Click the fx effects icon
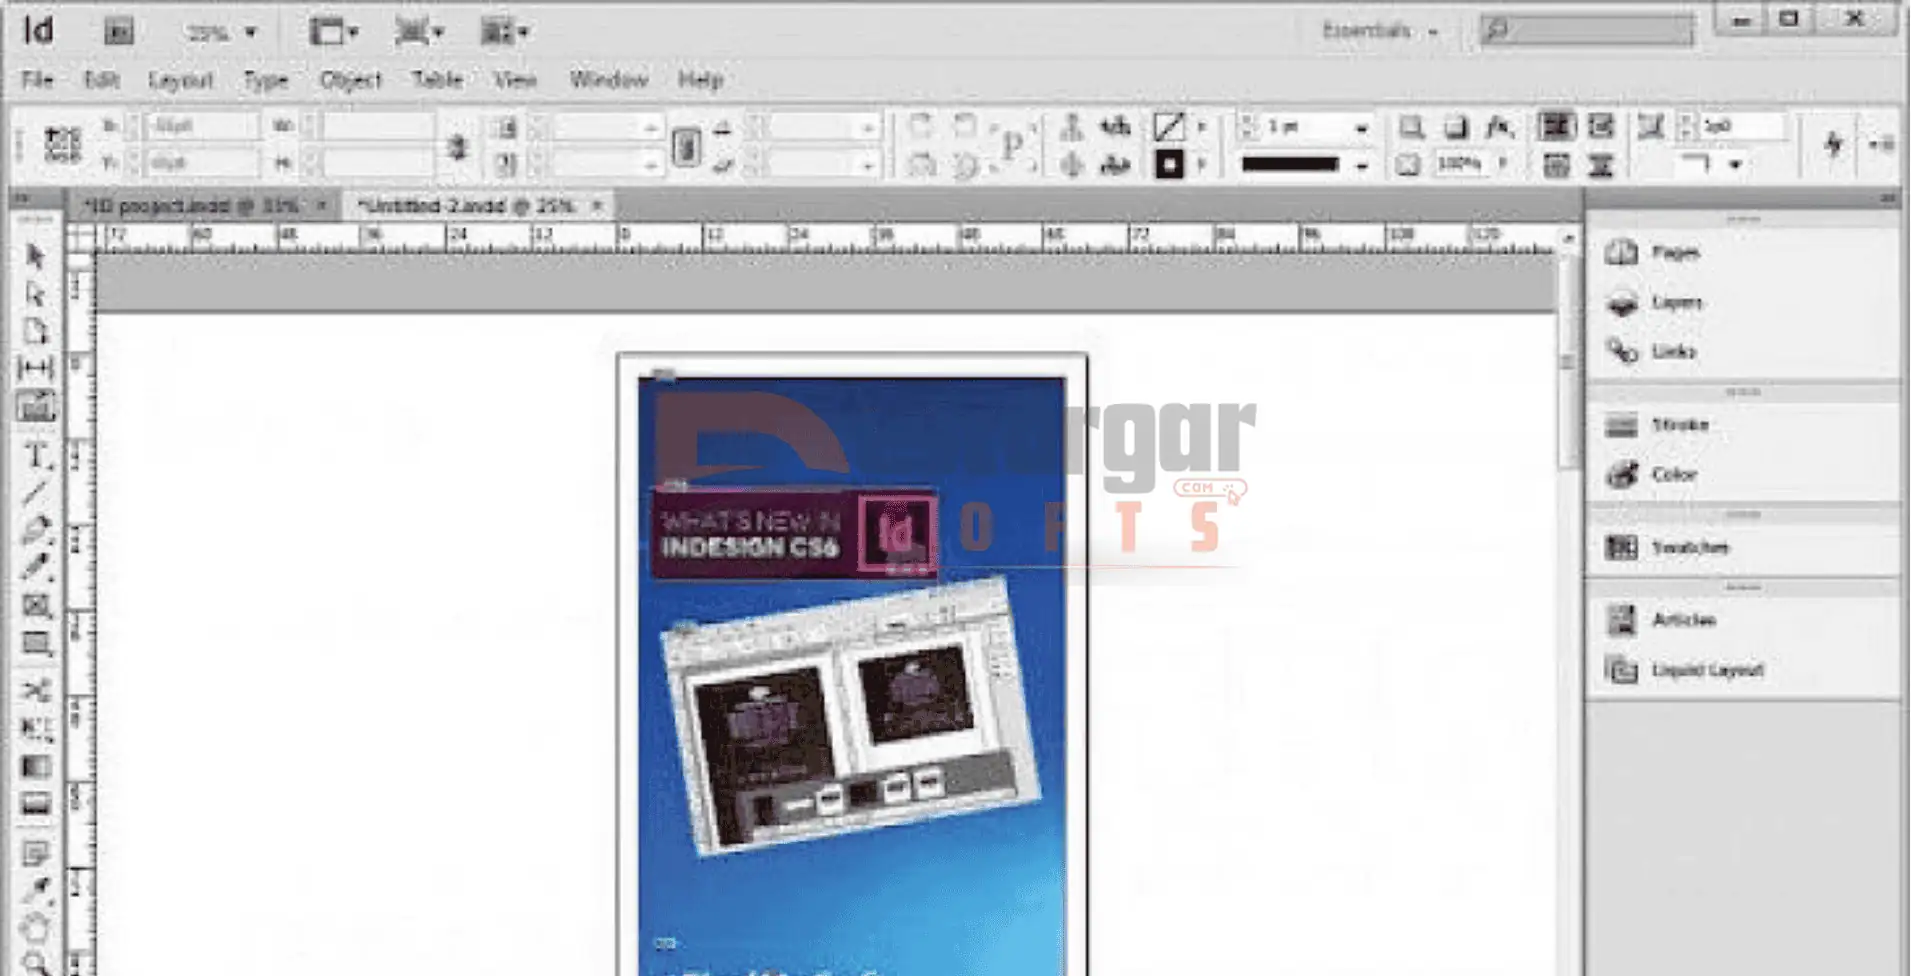Image resolution: width=1911 pixels, height=976 pixels. point(1499,127)
